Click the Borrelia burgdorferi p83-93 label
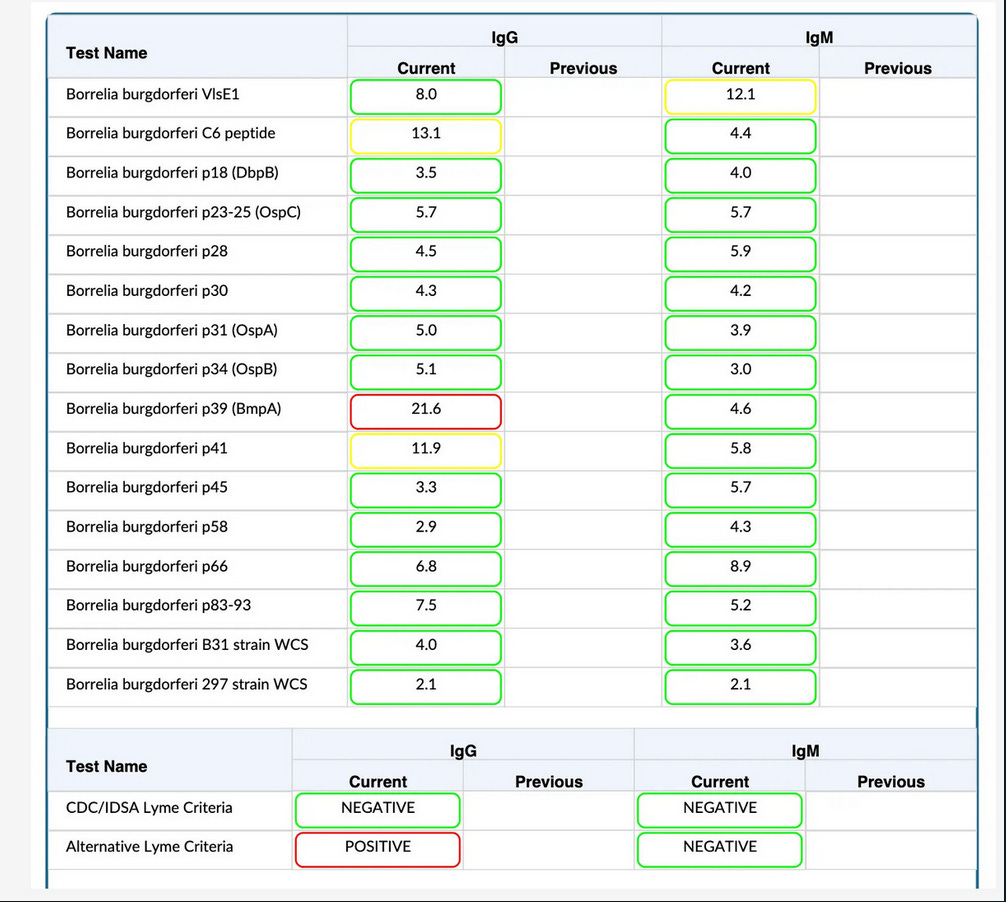This screenshot has height=902, width=1006. click(158, 606)
